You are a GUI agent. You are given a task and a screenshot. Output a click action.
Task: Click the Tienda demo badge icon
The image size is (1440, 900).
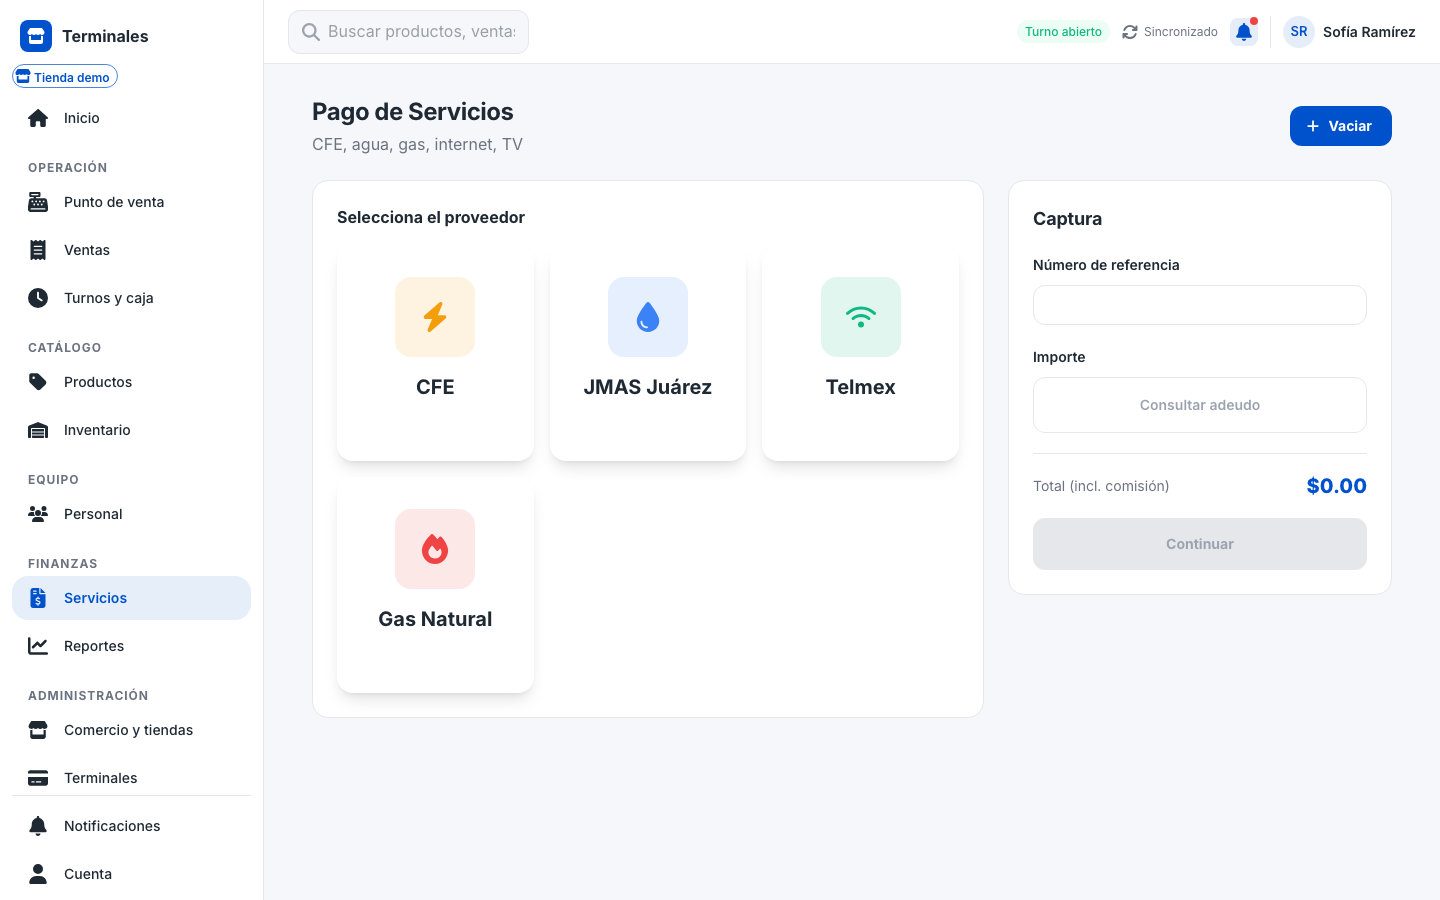23,77
